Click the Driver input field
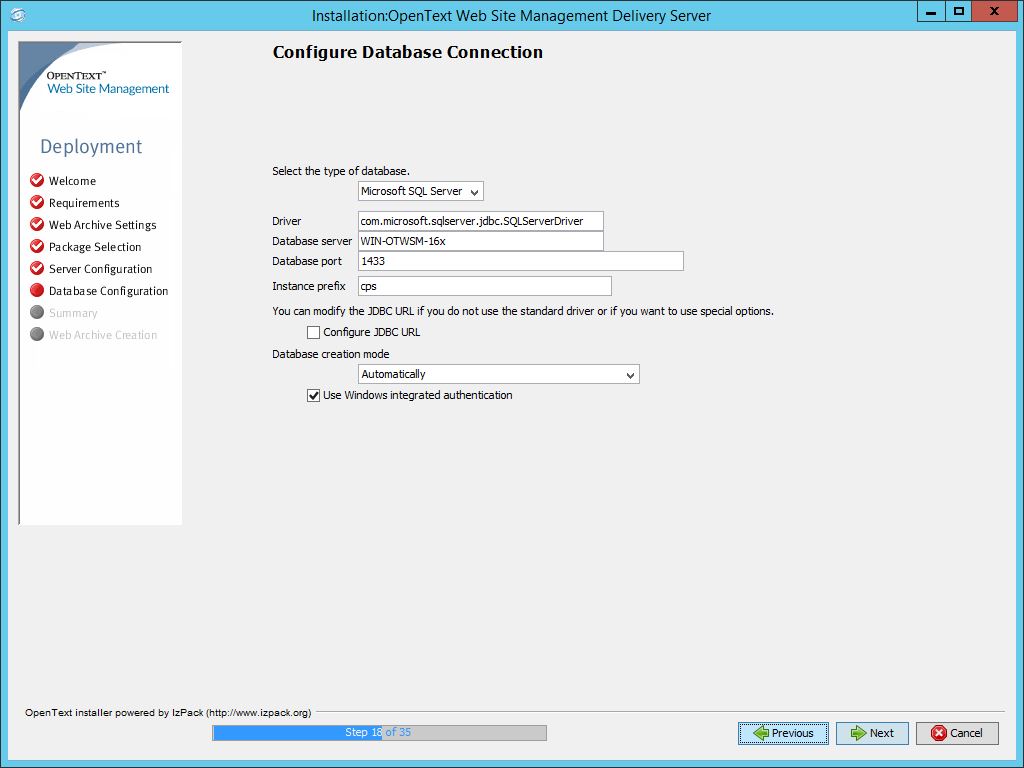 pos(481,221)
